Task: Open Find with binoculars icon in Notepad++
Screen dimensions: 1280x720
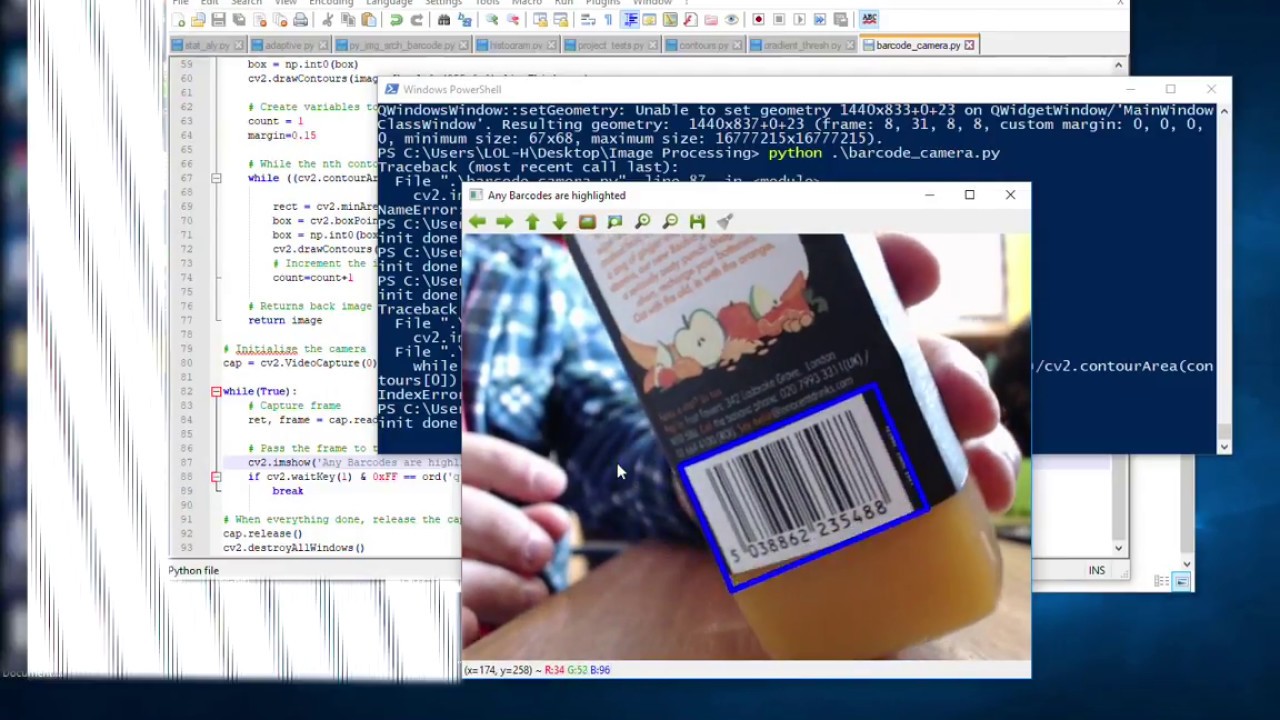Action: pos(444,19)
